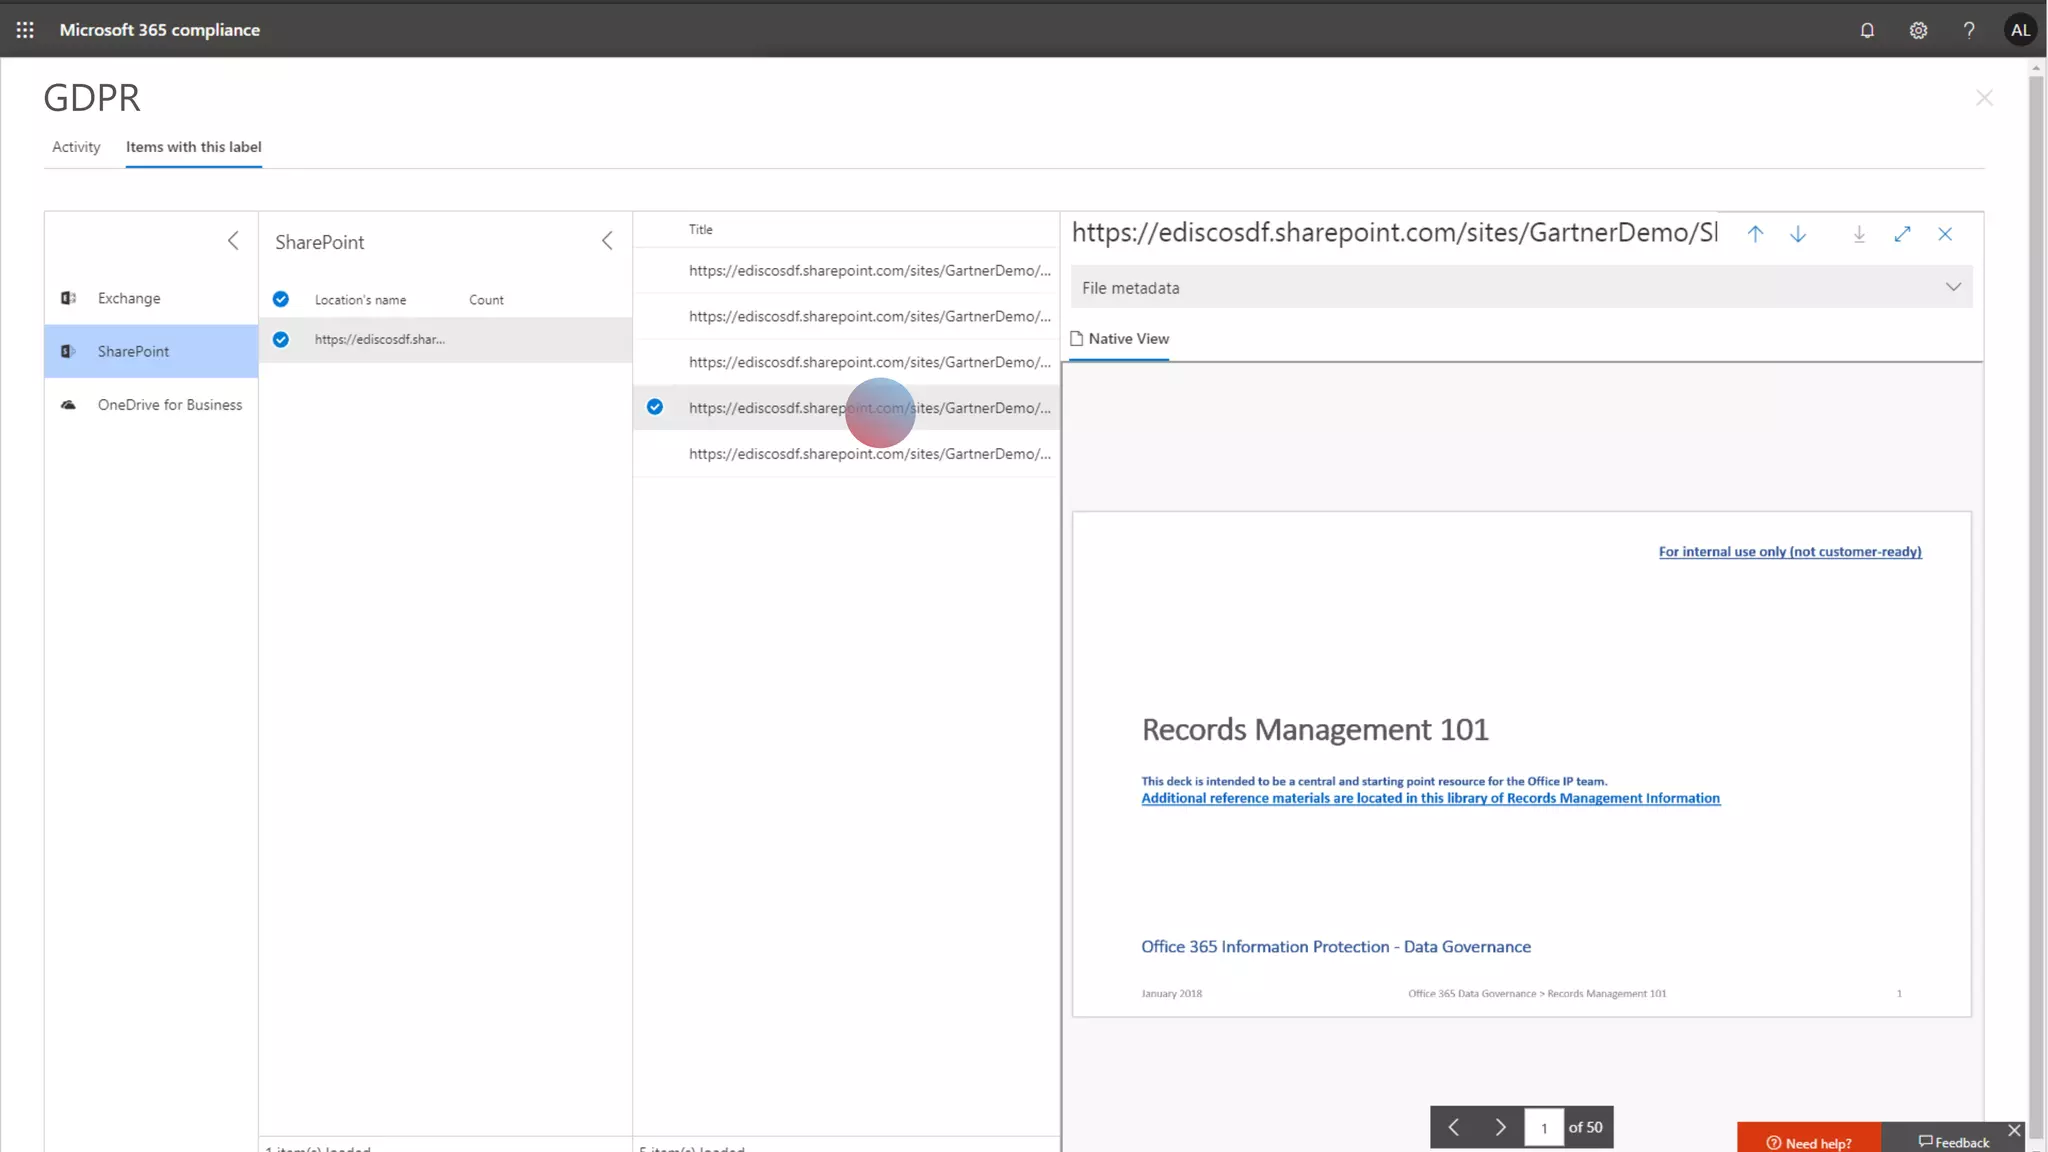Open the Records Management Information library link
This screenshot has height=1152, width=2048.
click(1430, 798)
